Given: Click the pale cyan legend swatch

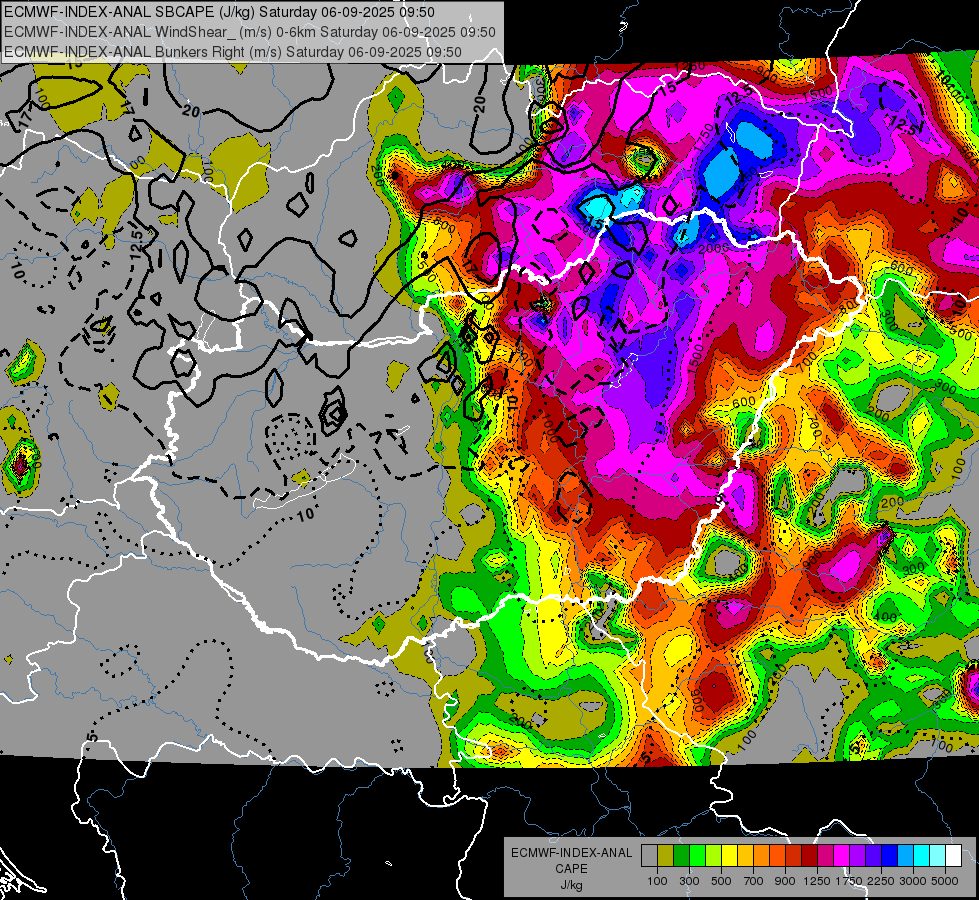Looking at the screenshot, I should (x=938, y=856).
